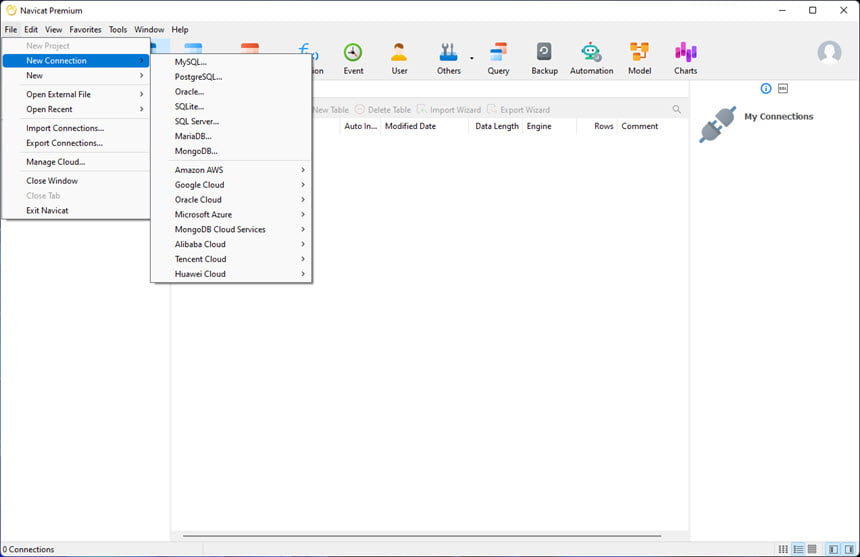Sort by Rows column header
The width and height of the screenshot is (860, 557).
pyautogui.click(x=598, y=126)
